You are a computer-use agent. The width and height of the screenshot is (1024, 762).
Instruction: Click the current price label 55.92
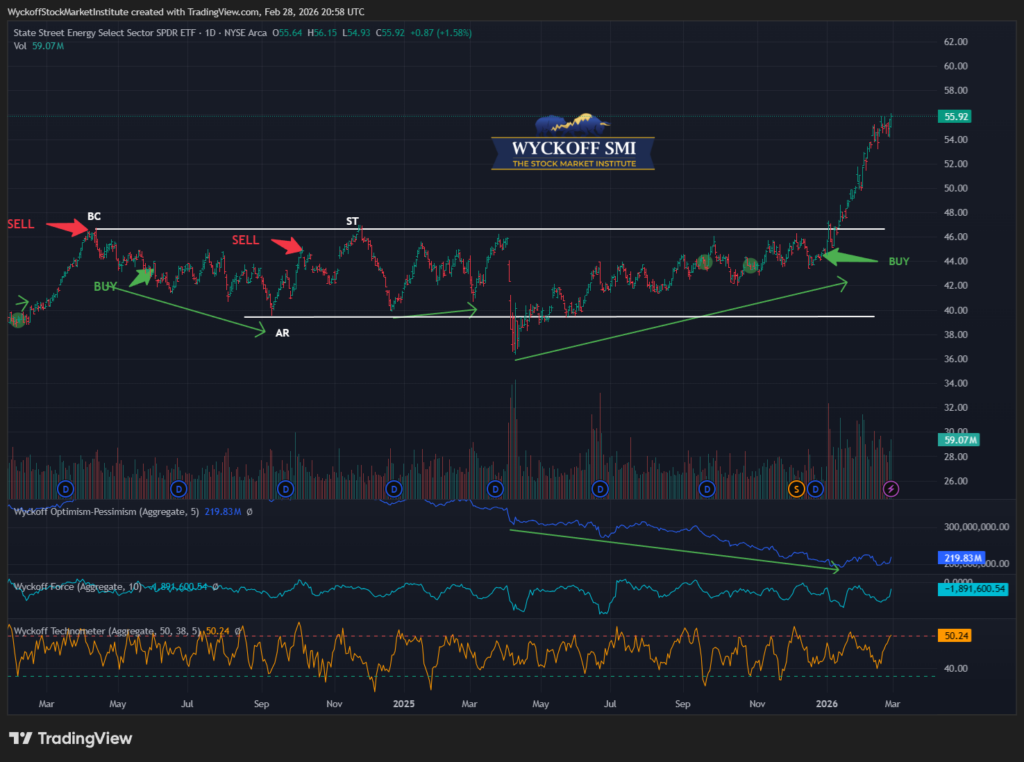coord(957,116)
